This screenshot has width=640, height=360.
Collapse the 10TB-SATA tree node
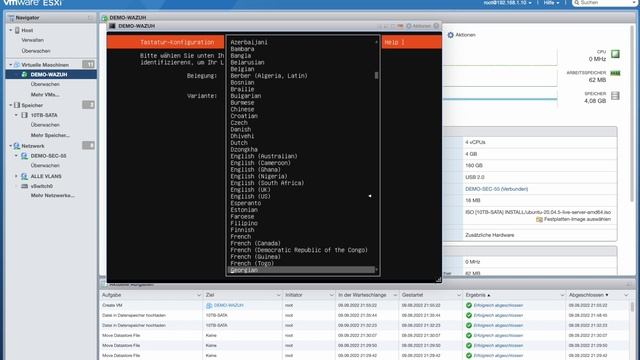click(x=16, y=115)
